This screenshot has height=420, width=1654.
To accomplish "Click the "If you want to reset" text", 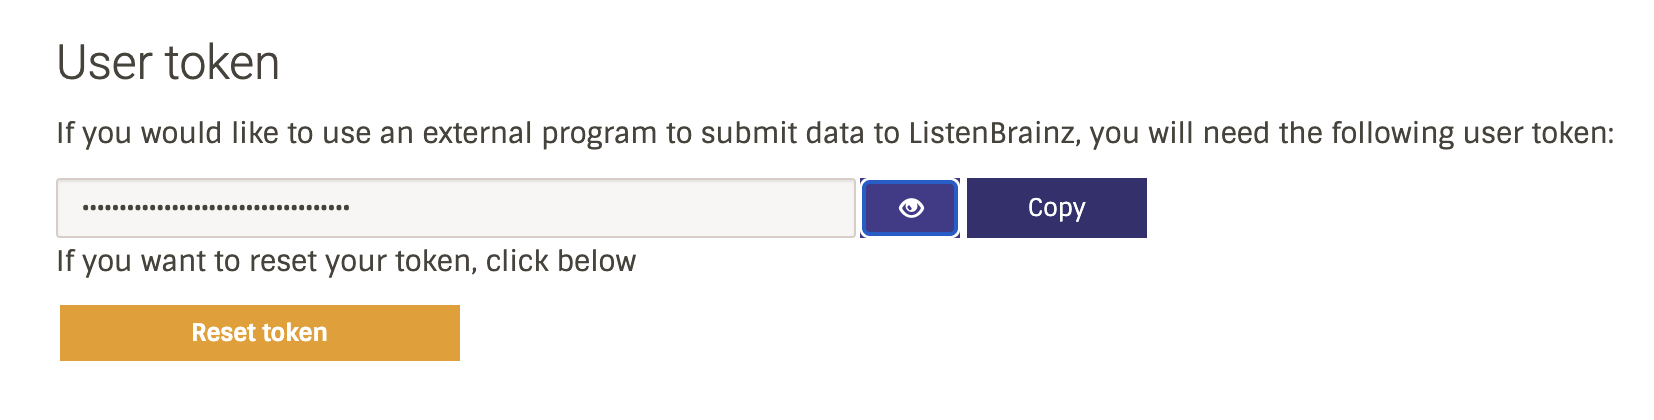I will pos(346,261).
